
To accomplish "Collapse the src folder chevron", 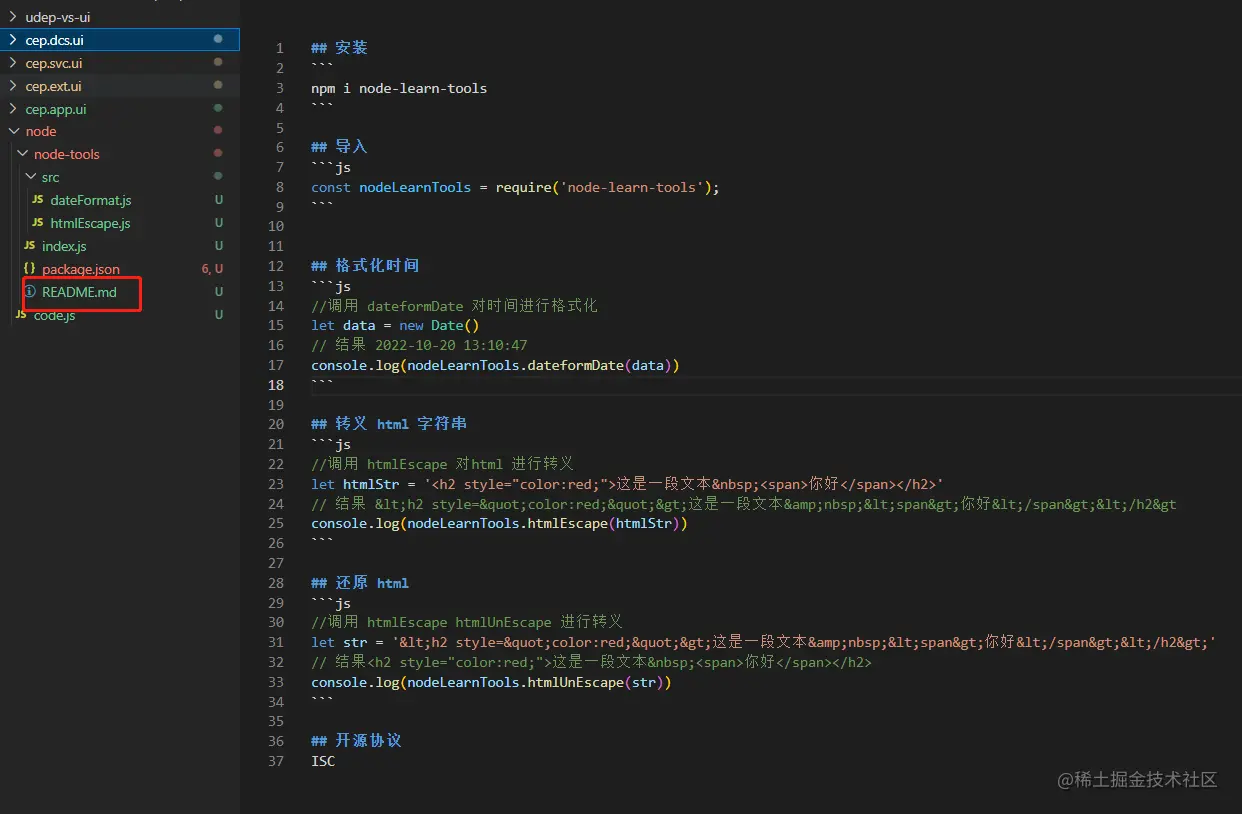I will click(x=30, y=177).
